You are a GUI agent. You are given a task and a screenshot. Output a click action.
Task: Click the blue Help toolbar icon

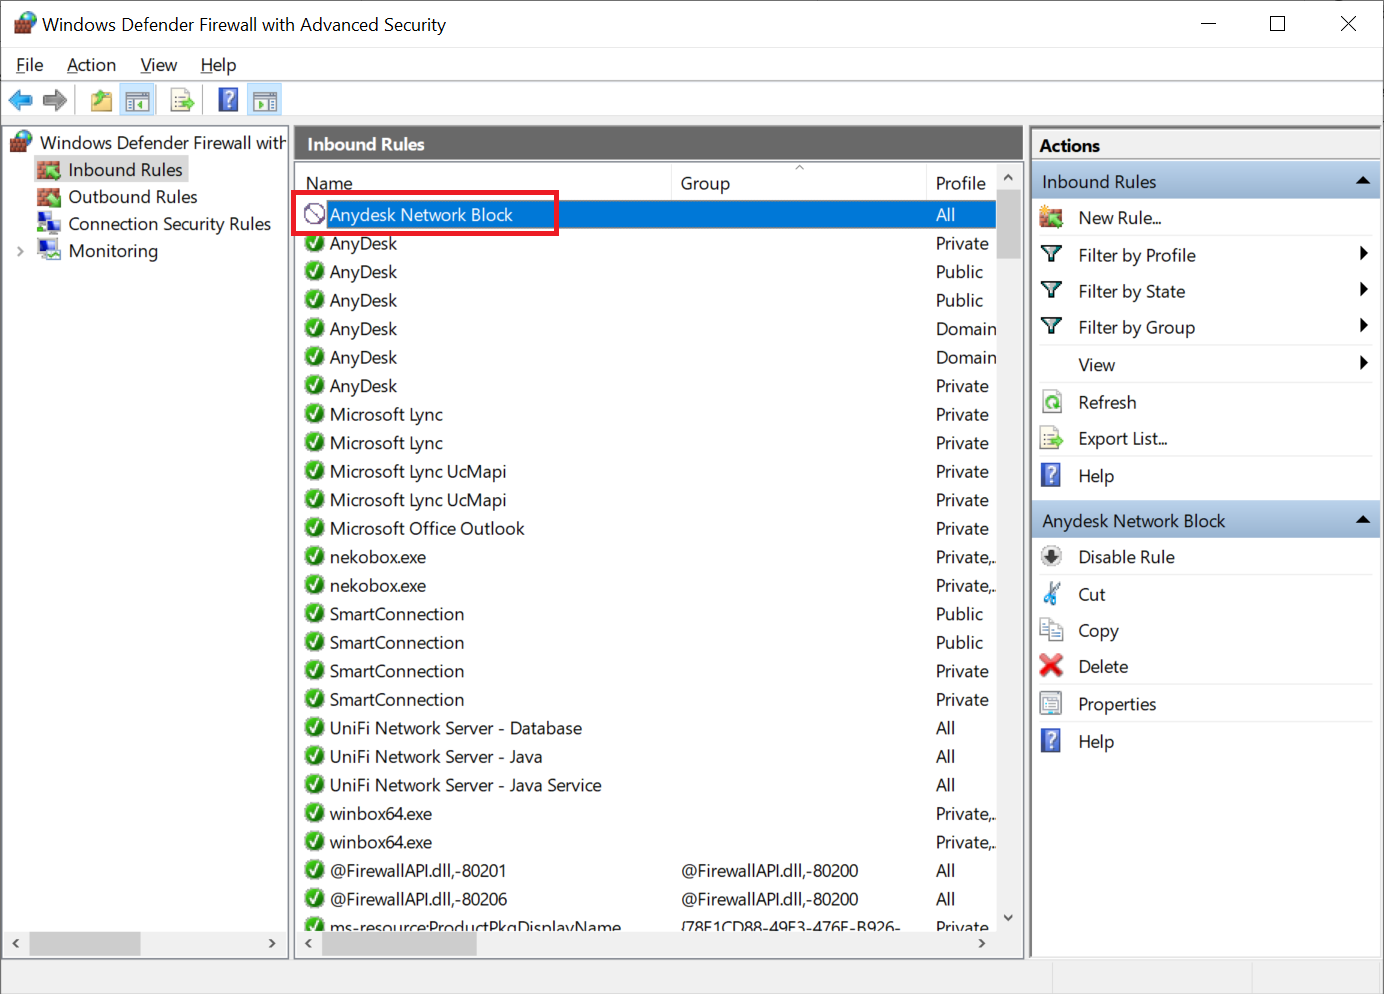(x=228, y=100)
